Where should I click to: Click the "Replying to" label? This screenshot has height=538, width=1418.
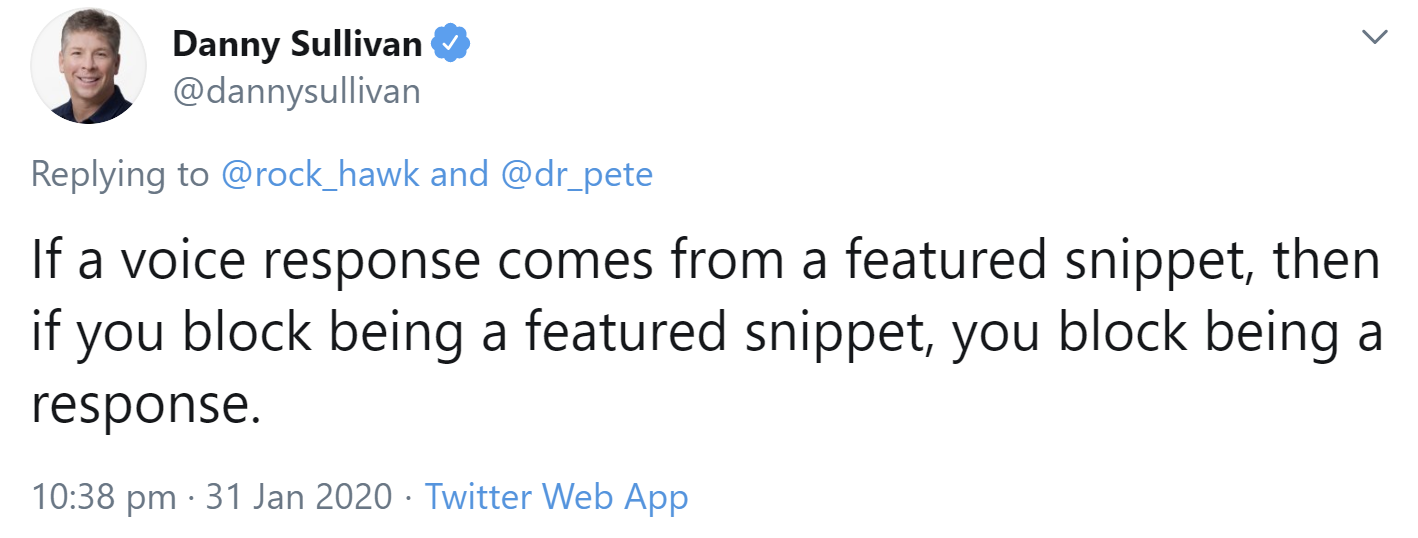pos(119,174)
